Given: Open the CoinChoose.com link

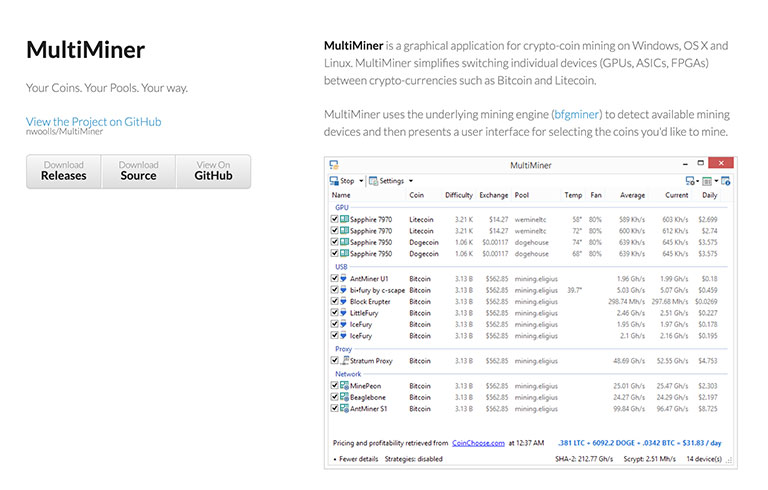Looking at the screenshot, I should click(x=478, y=443).
